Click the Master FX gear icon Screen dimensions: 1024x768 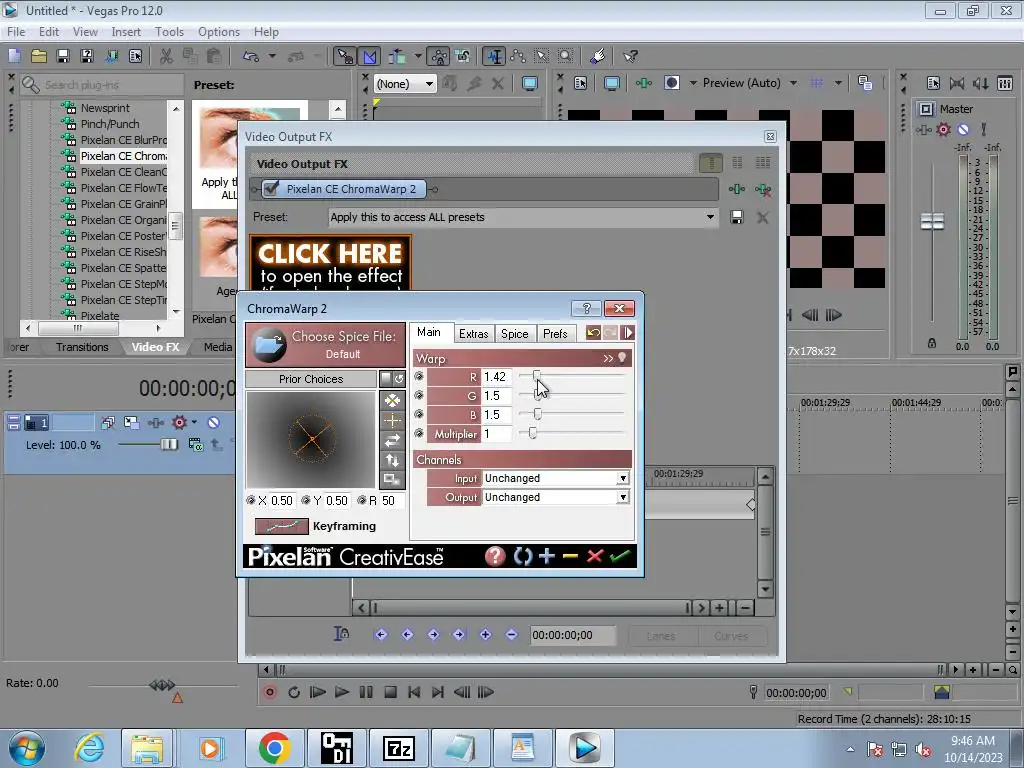943,129
